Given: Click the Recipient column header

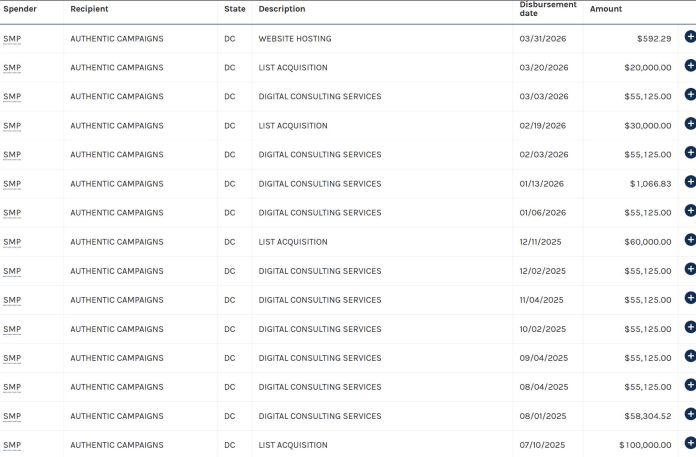Looking at the screenshot, I should pyautogui.click(x=89, y=9).
